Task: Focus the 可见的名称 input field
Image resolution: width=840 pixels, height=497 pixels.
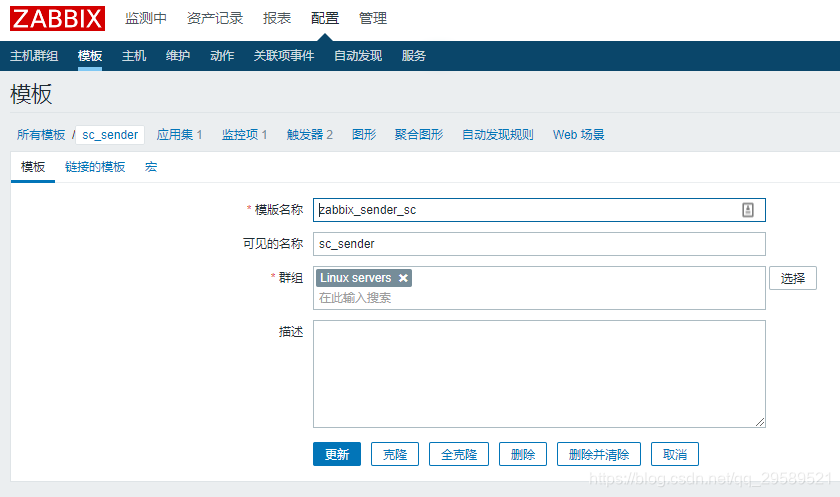Action: 539,244
